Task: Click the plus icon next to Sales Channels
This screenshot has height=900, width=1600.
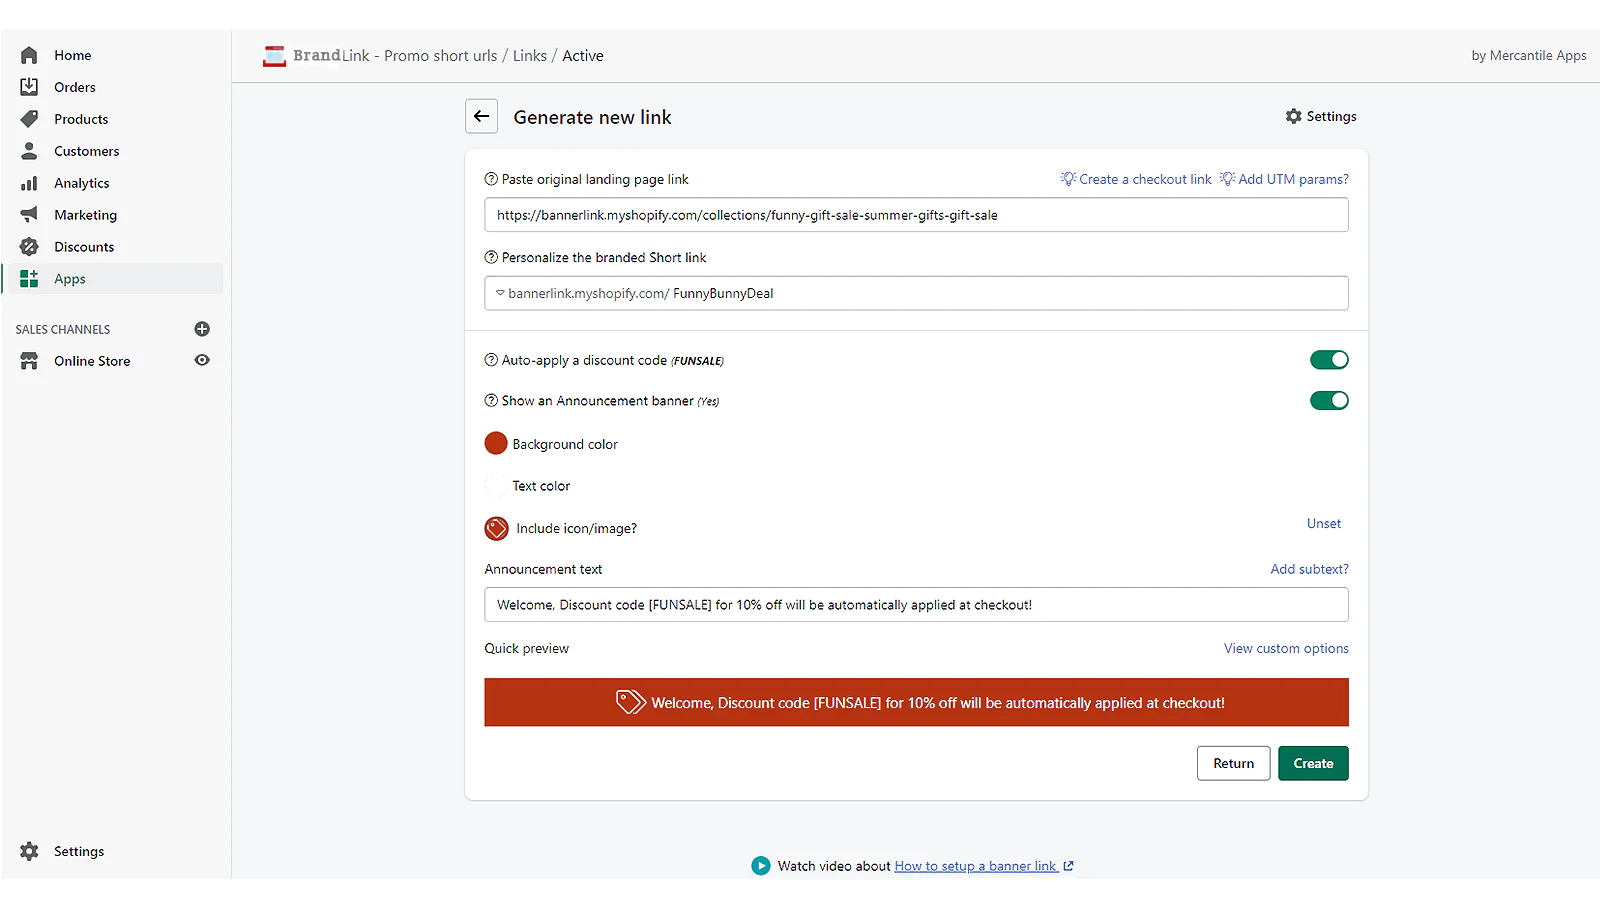Action: pos(202,329)
